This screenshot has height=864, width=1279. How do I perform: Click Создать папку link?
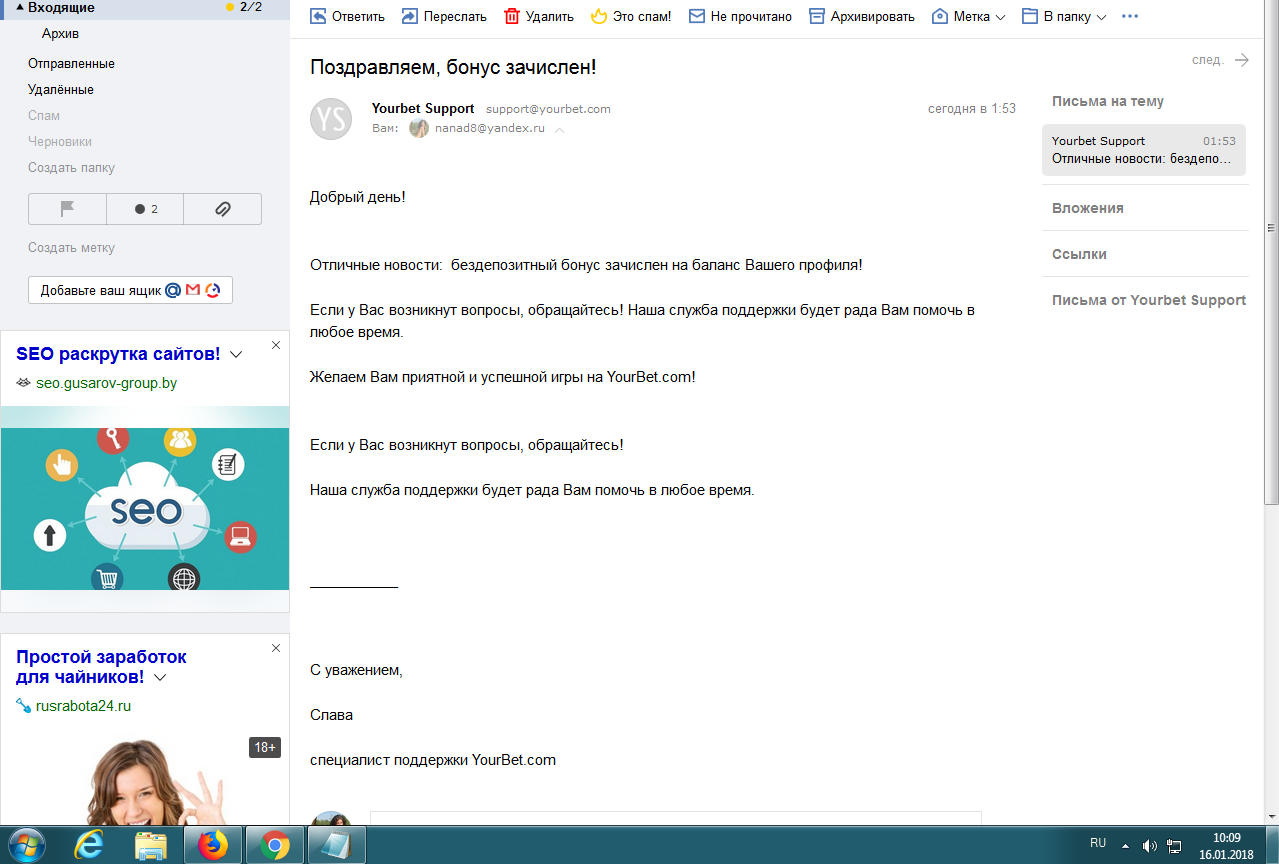pyautogui.click(x=71, y=167)
